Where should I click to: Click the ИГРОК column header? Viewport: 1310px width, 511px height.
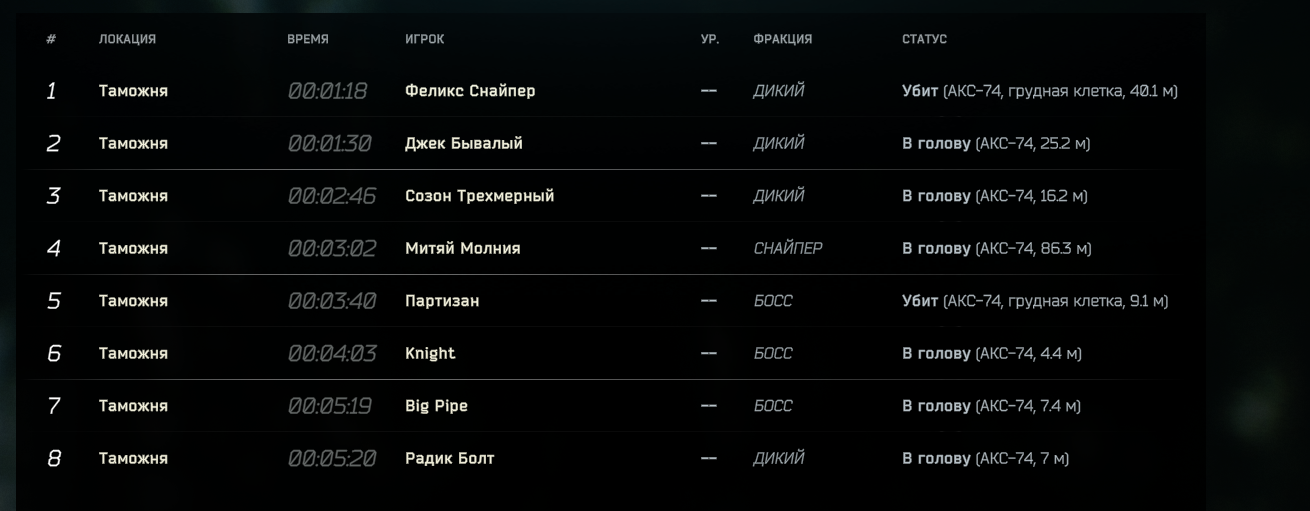[x=424, y=39]
